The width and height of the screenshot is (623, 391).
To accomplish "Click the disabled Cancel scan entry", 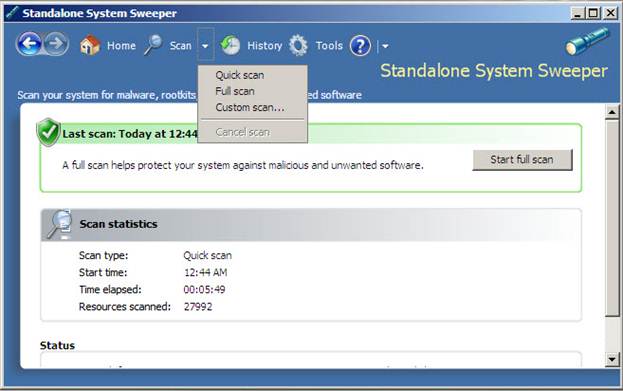I will click(x=252, y=132).
